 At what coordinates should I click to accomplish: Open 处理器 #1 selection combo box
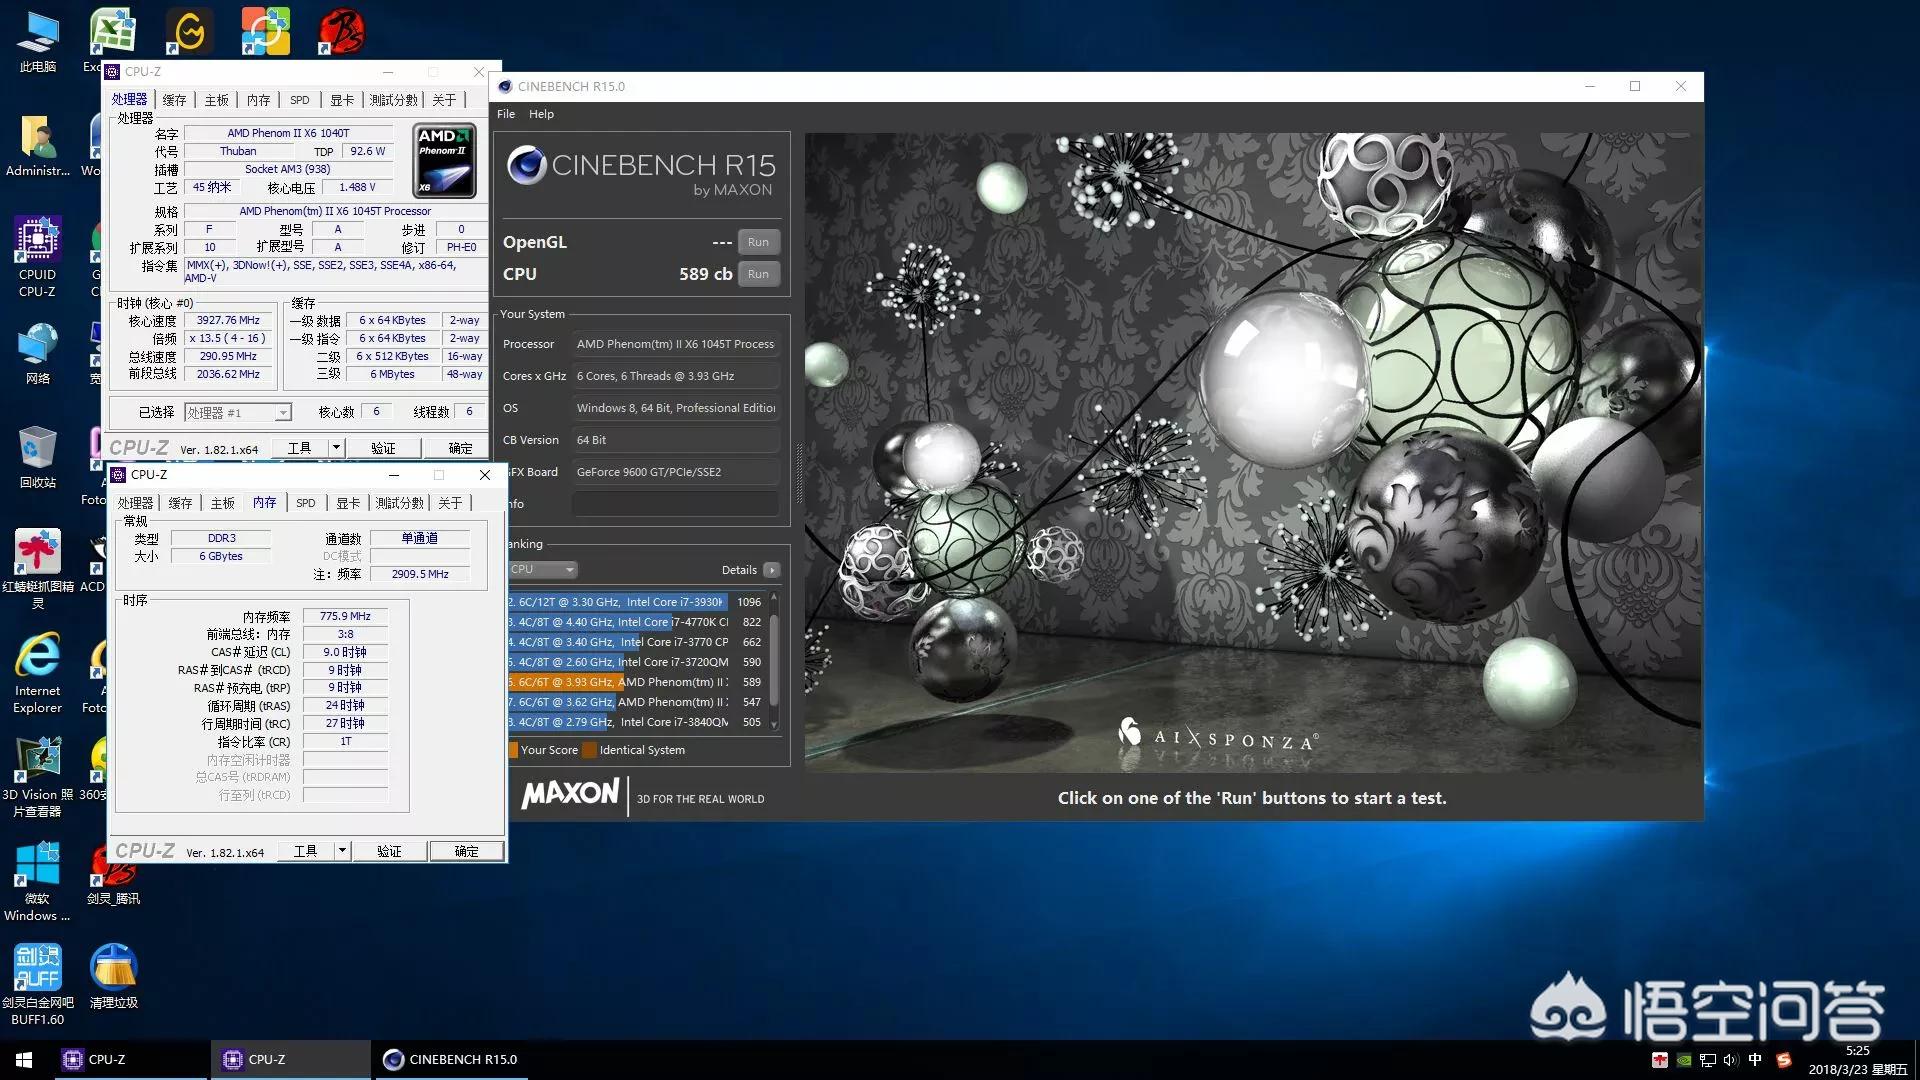click(x=238, y=412)
